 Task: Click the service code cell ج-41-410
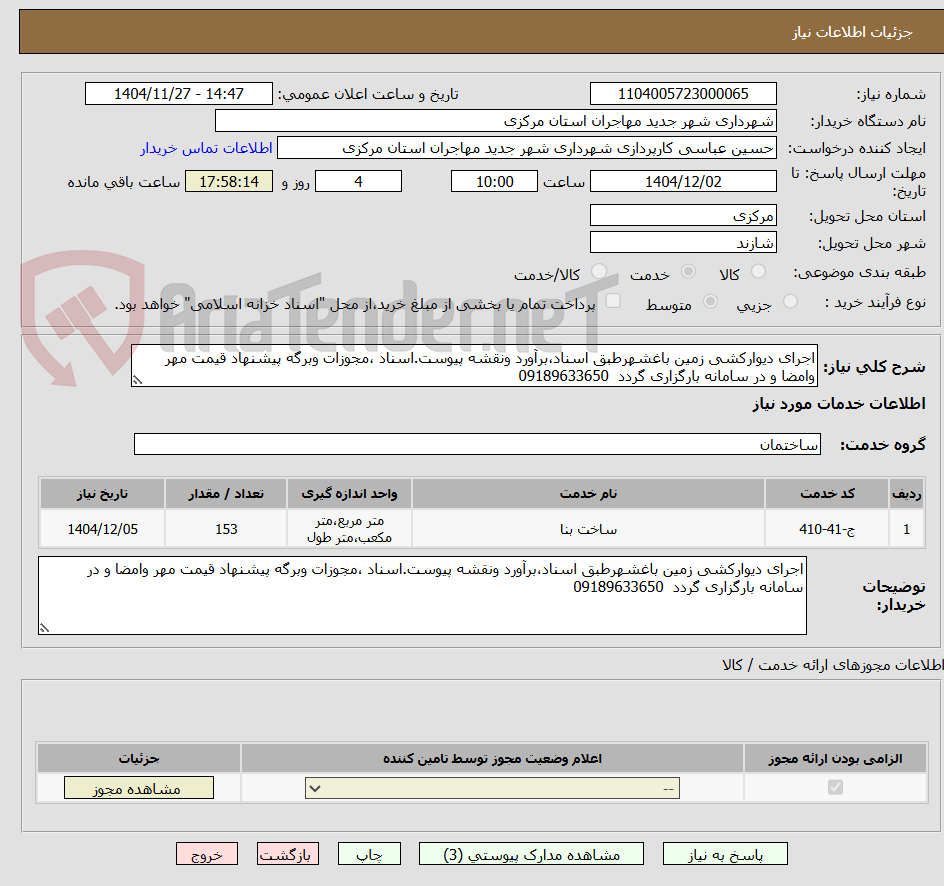[x=827, y=529]
